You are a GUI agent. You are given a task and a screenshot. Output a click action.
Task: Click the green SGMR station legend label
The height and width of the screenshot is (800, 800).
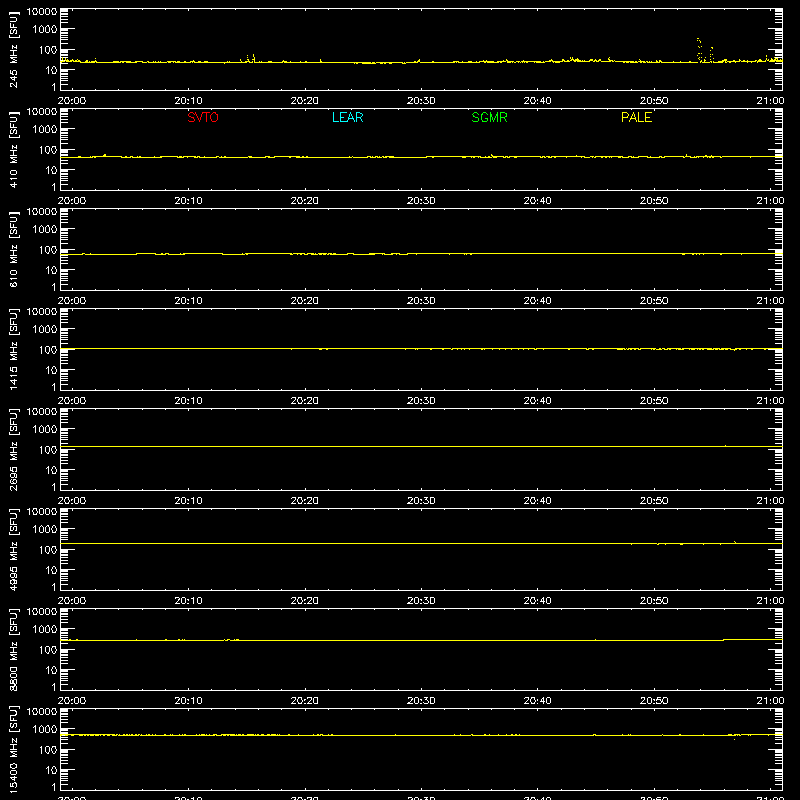[x=489, y=117]
